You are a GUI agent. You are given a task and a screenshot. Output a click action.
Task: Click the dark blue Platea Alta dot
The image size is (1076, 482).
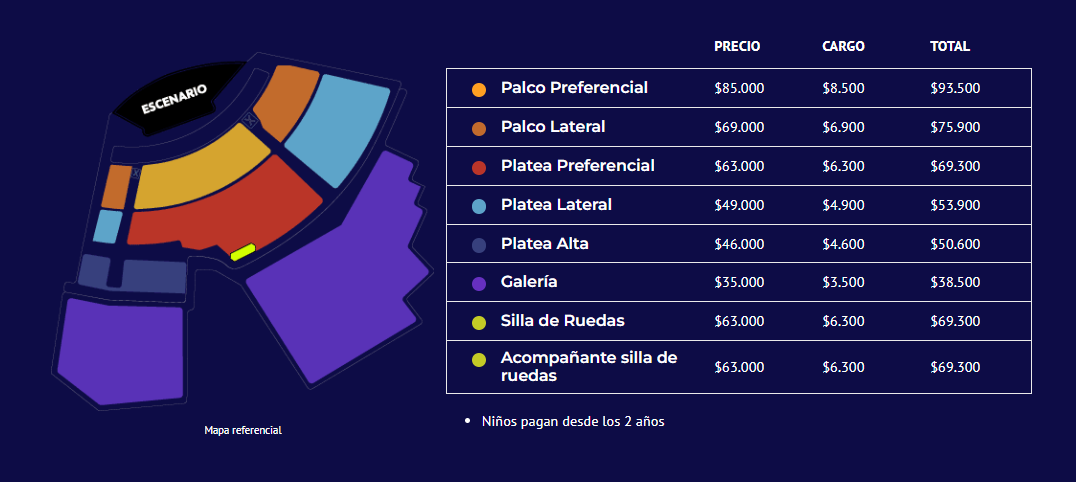[479, 245]
